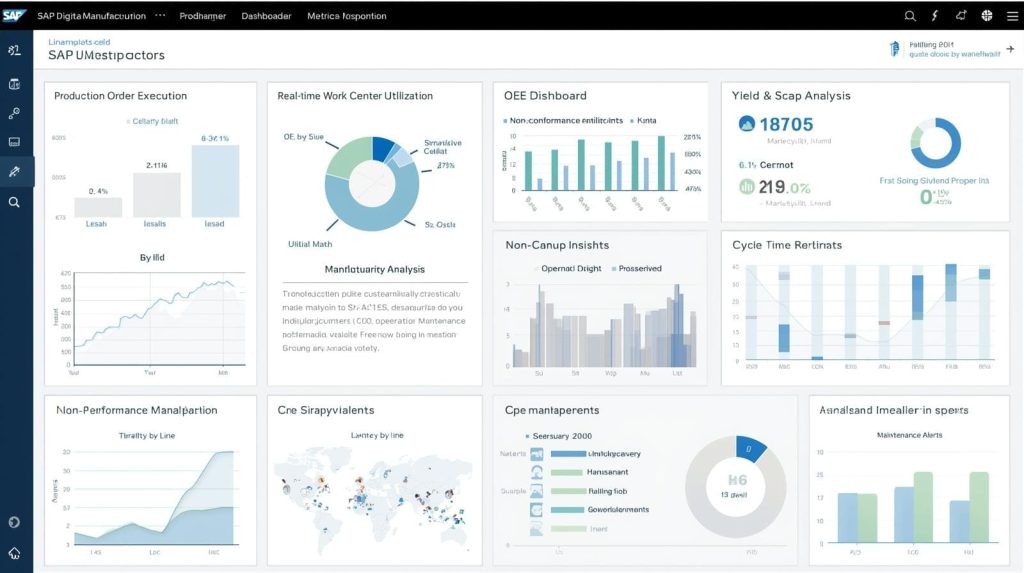Open the home icon at sidebar bottom
The height and width of the screenshot is (573, 1024).
tap(14, 552)
